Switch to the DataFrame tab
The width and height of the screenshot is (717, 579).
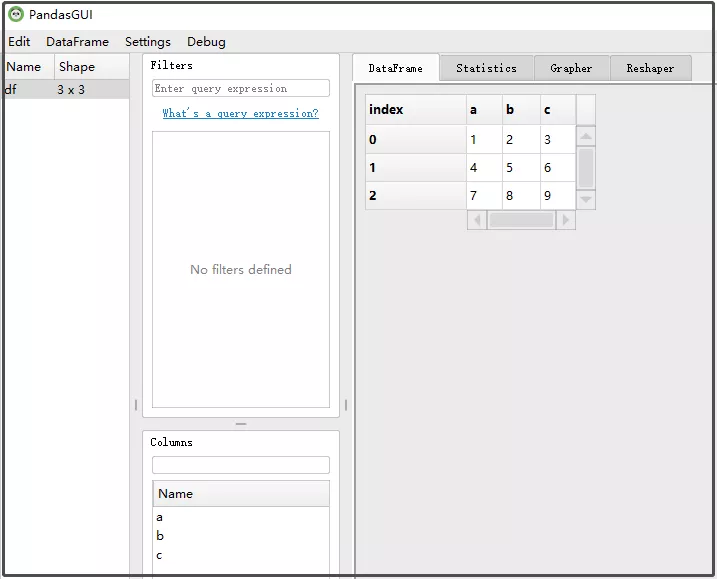point(396,68)
